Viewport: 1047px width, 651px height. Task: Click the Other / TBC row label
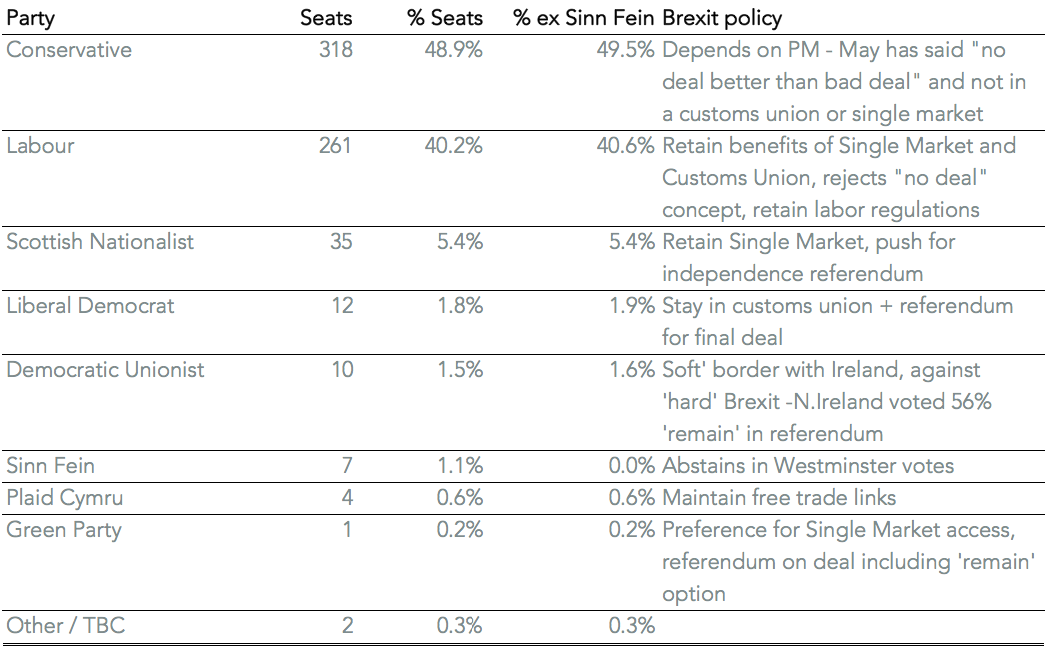point(66,626)
